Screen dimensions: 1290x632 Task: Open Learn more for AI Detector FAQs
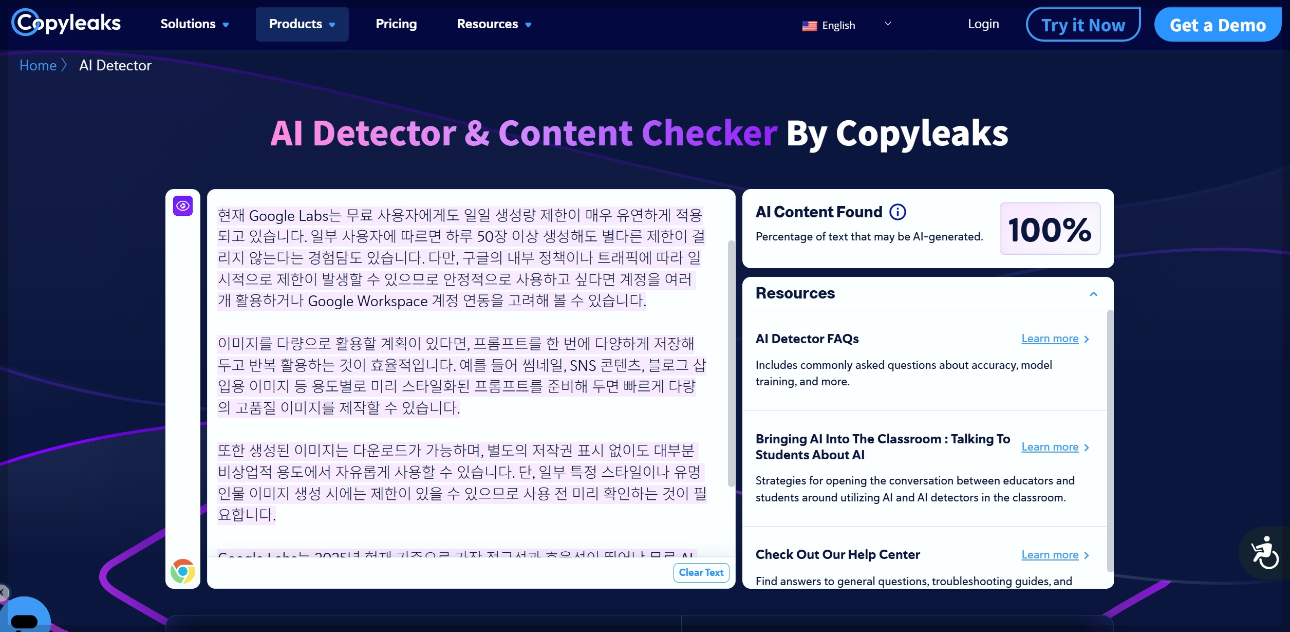tap(1049, 338)
